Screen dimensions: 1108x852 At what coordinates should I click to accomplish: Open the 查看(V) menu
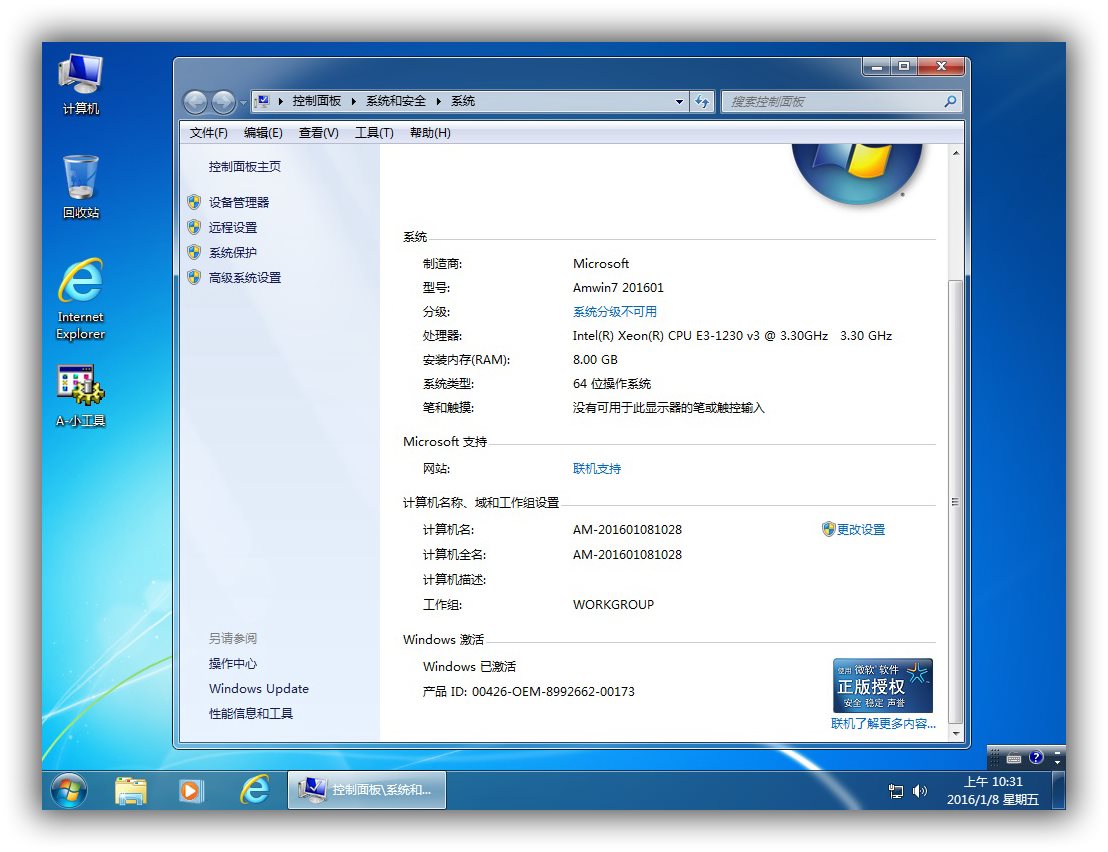tap(319, 133)
